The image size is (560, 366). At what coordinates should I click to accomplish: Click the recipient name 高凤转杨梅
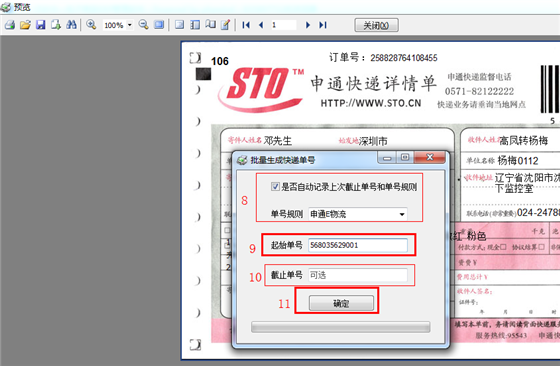pos(523,141)
